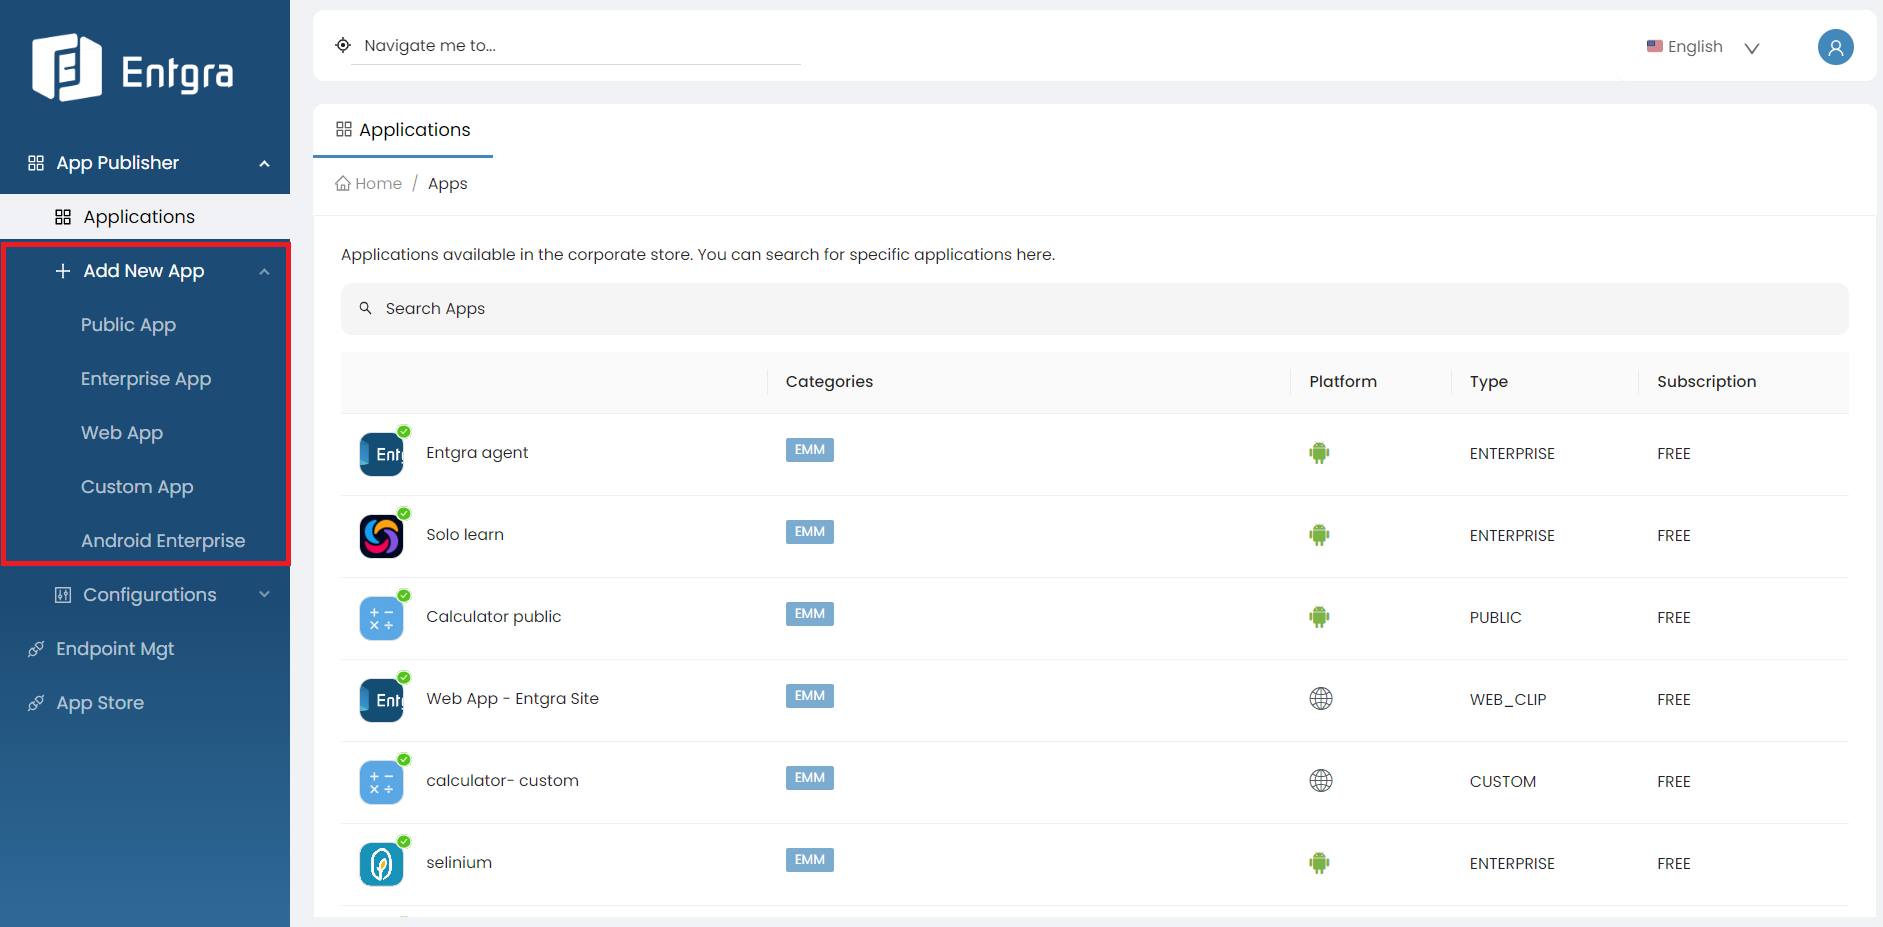1883x927 pixels.
Task: Click EMM tag in Calculator public row
Action: tap(810, 614)
